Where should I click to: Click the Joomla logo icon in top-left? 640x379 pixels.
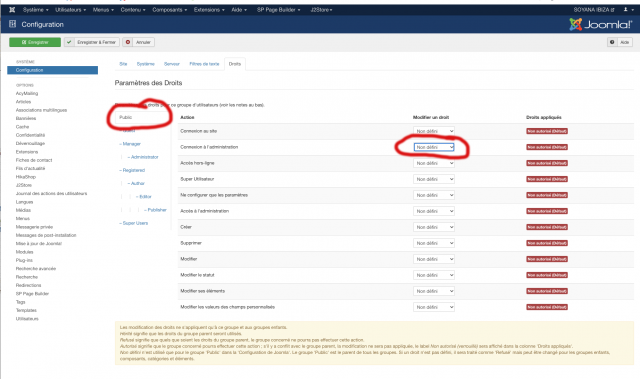pos(12,9)
